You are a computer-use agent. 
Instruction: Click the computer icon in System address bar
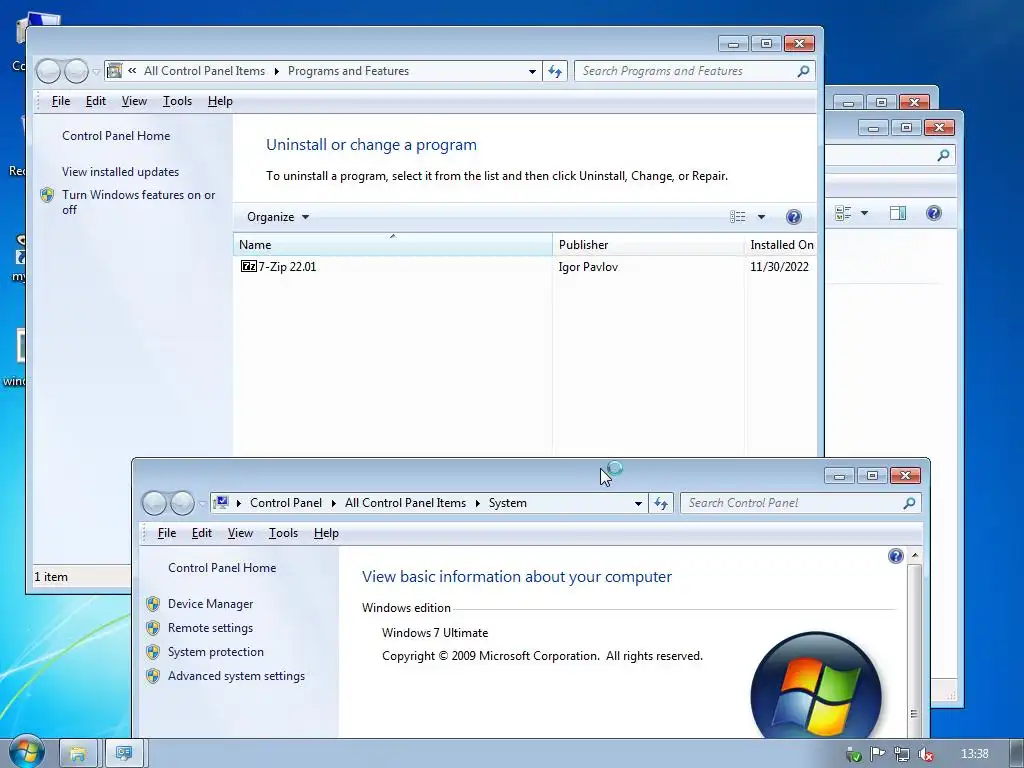(x=221, y=502)
